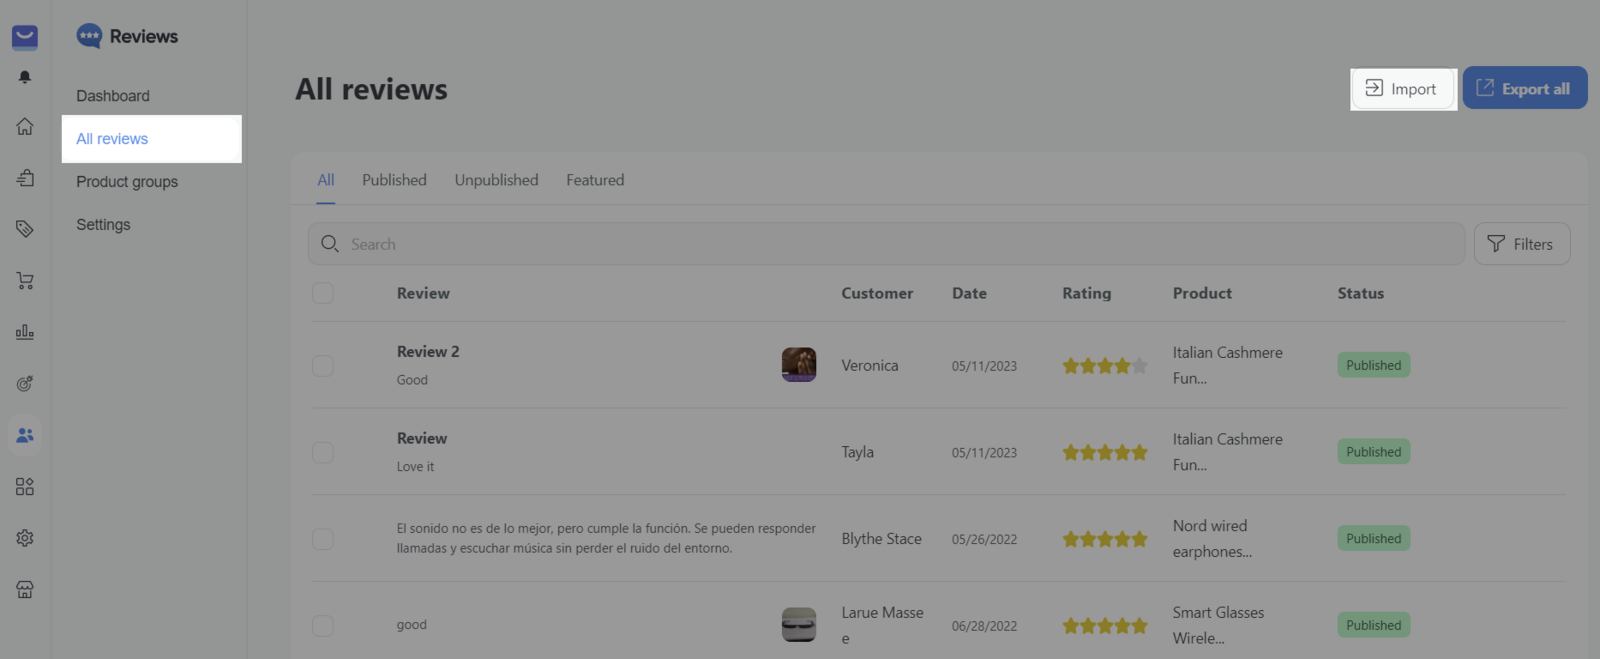Open the Filters dropdown
Image resolution: width=1600 pixels, height=659 pixels.
pyautogui.click(x=1521, y=244)
